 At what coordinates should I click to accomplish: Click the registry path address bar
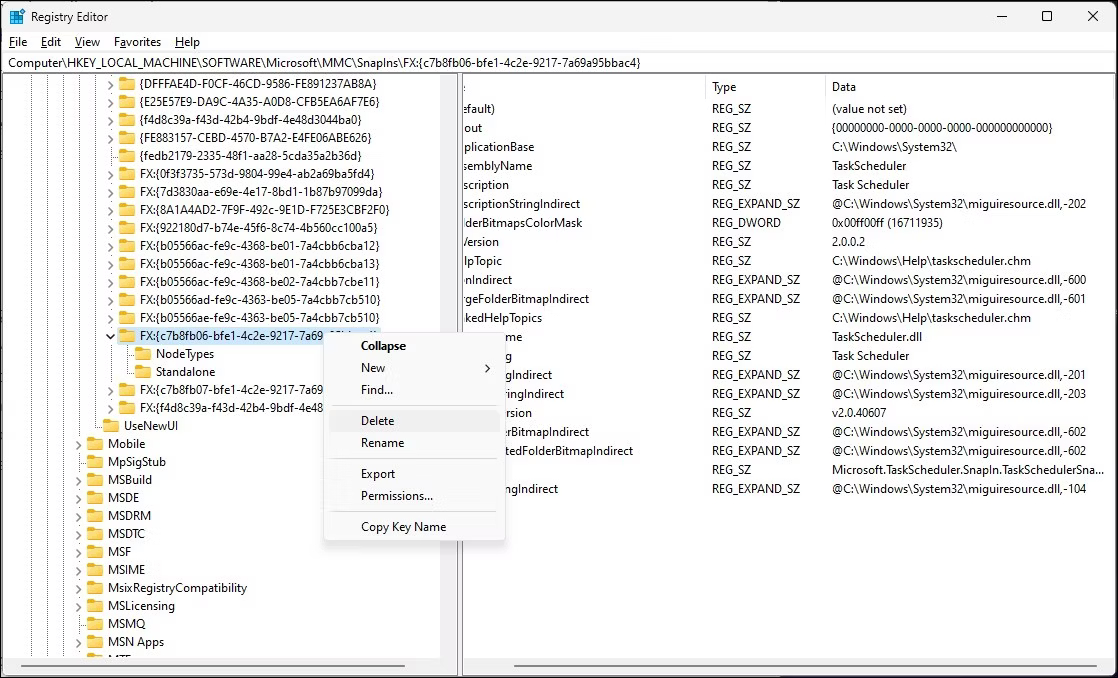[x=559, y=63]
